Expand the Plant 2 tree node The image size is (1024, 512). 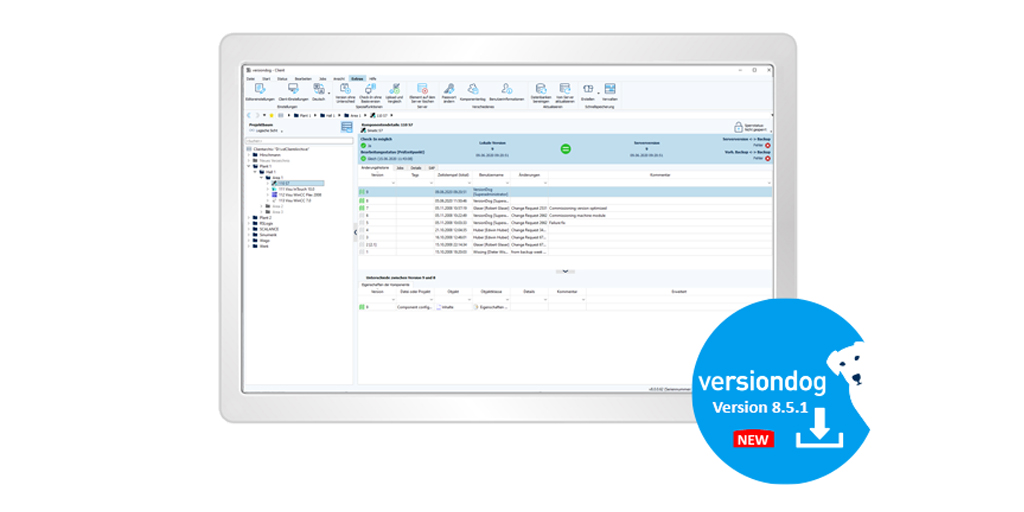click(248, 217)
